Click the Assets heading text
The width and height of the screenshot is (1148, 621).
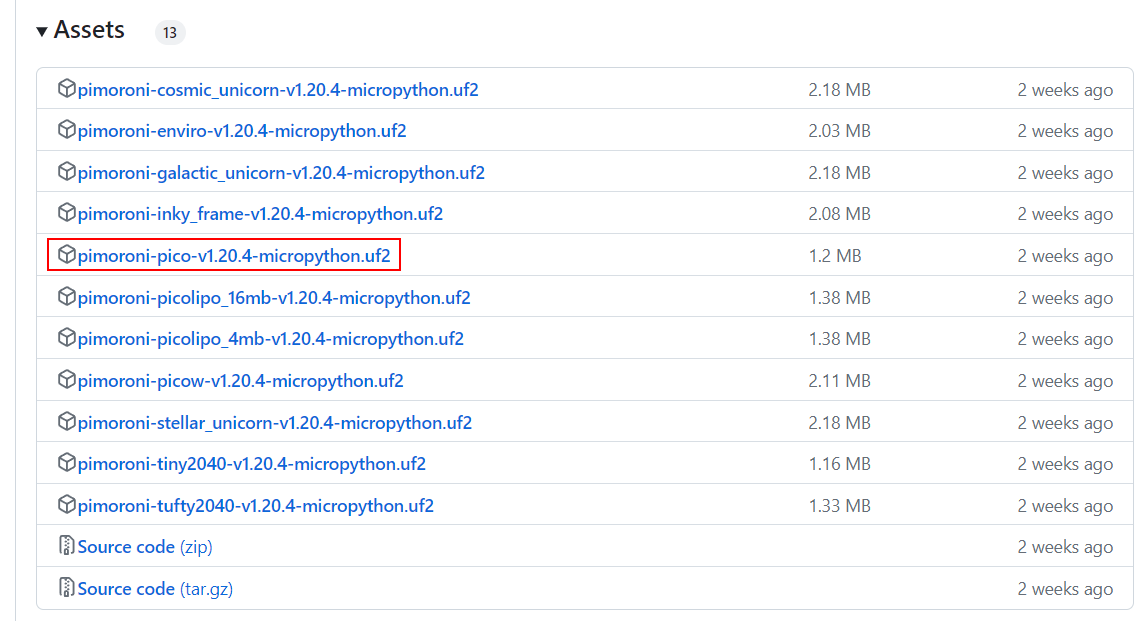pos(89,30)
